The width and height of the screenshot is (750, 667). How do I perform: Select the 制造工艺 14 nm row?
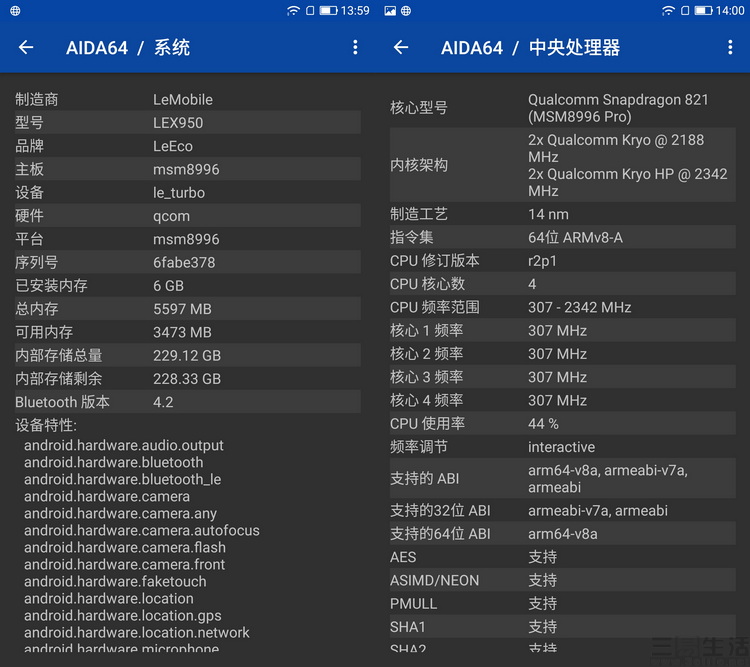[x=561, y=214]
